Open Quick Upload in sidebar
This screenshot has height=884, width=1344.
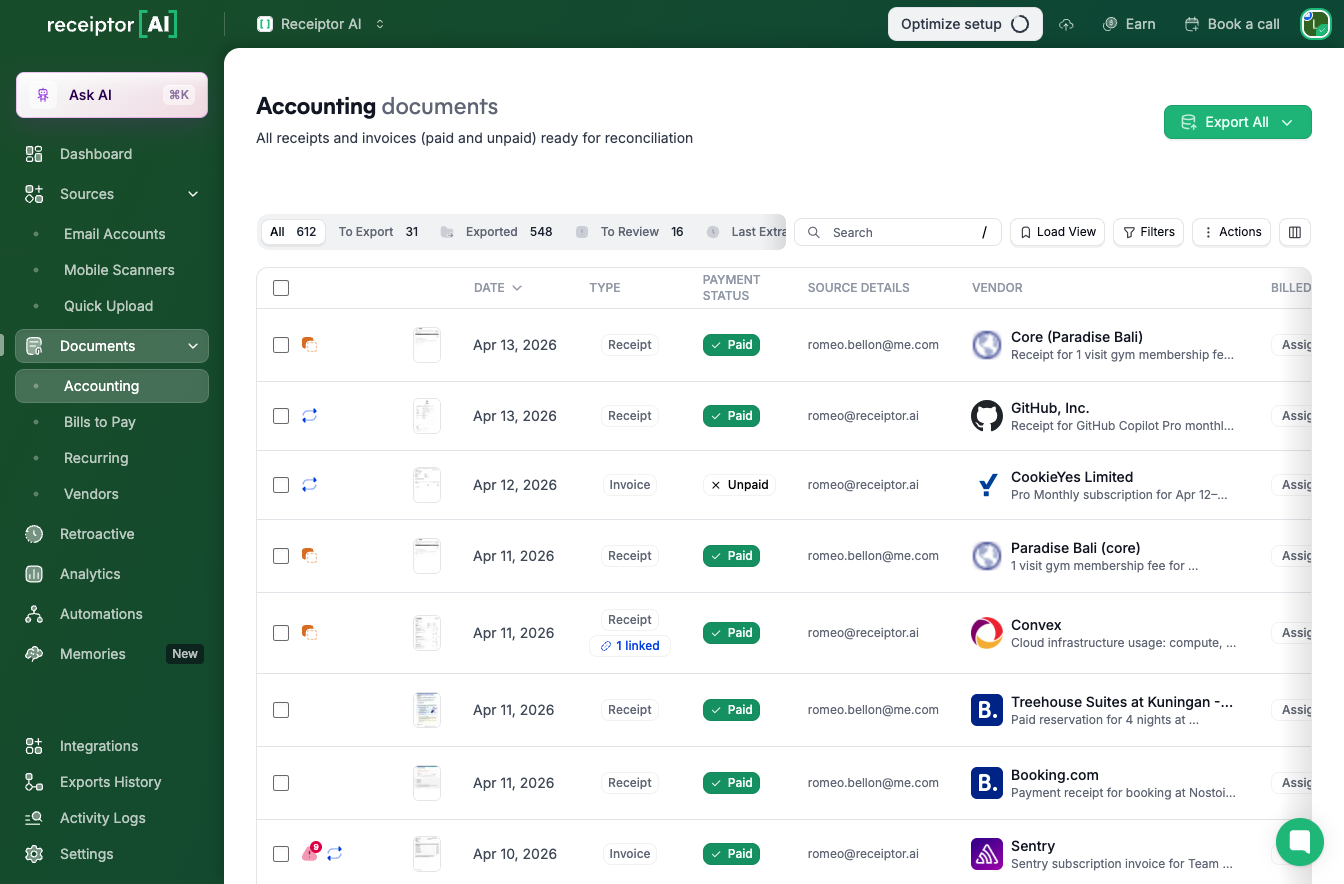(x=109, y=306)
